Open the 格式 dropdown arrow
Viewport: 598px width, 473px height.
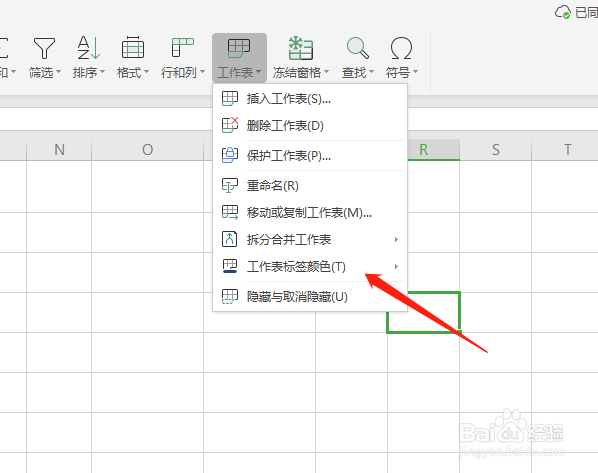point(146,71)
